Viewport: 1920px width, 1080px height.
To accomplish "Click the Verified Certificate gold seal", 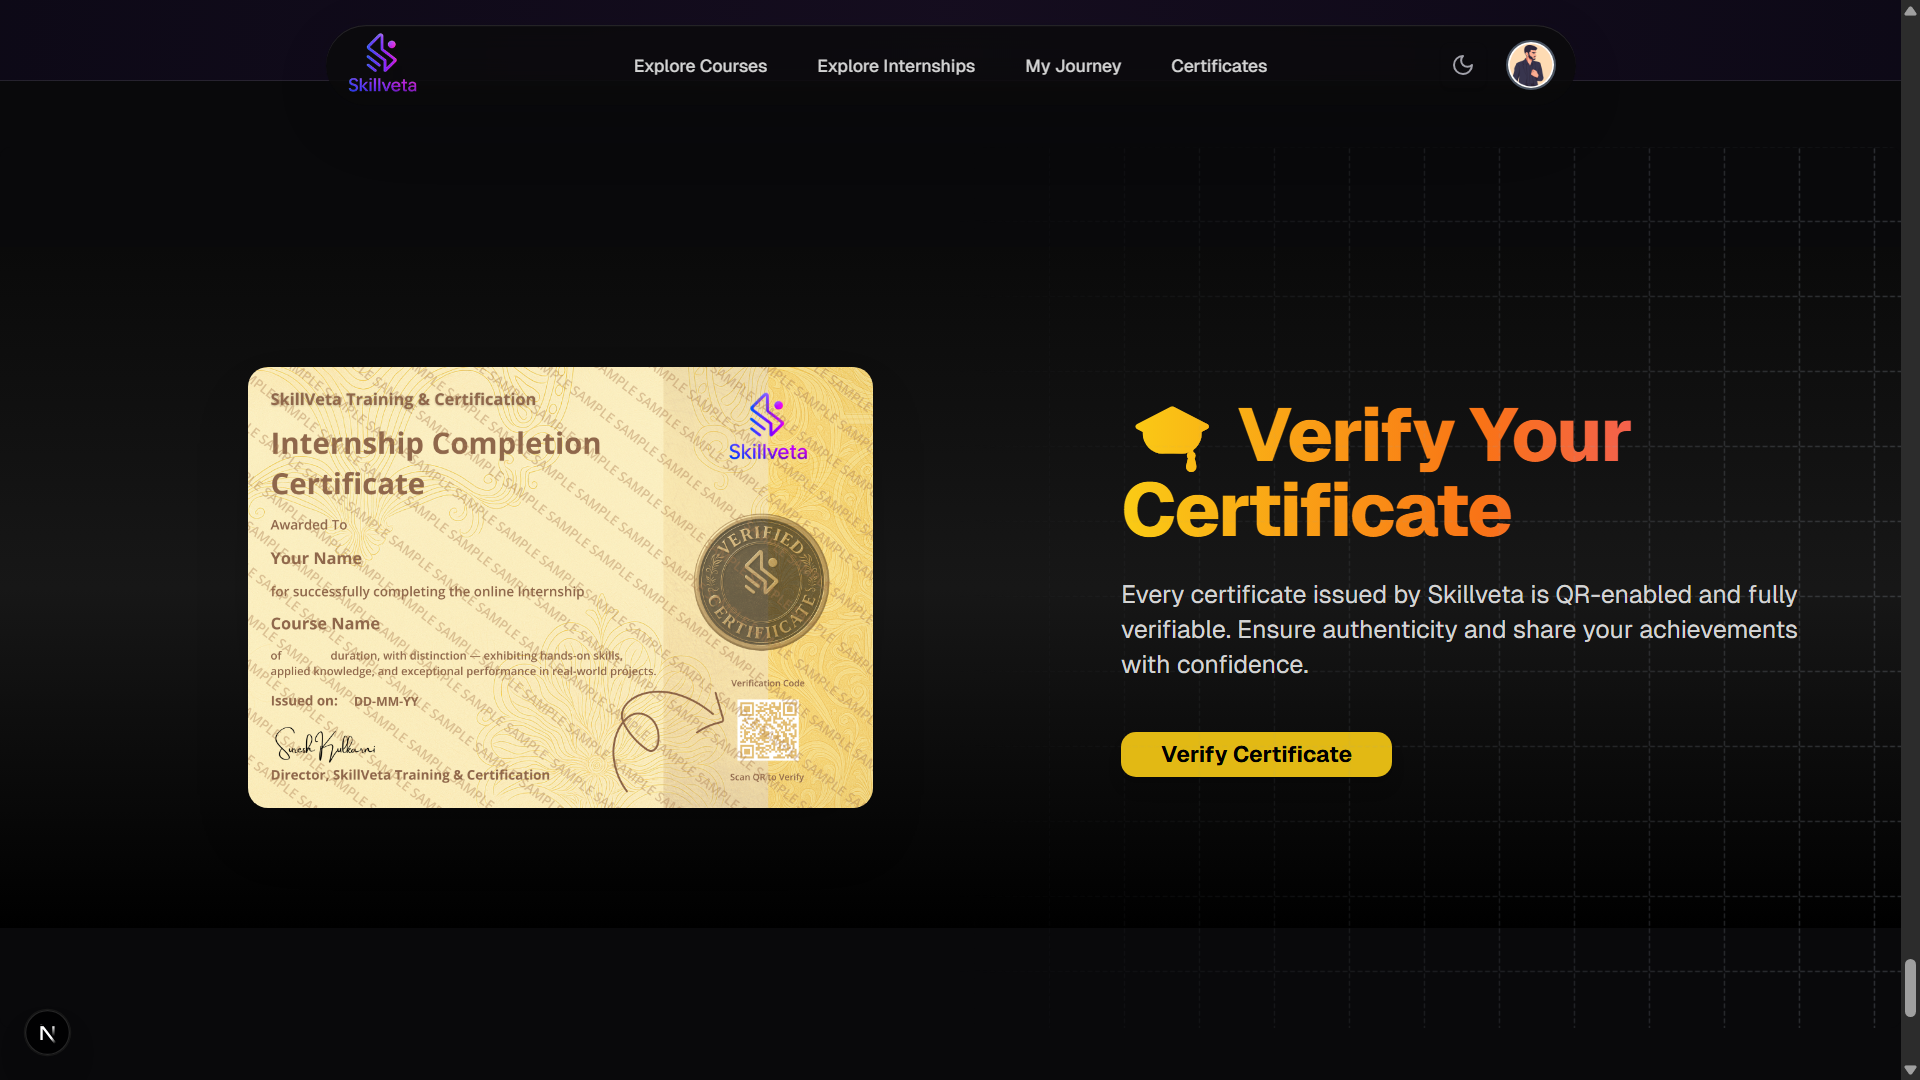I will (x=762, y=582).
